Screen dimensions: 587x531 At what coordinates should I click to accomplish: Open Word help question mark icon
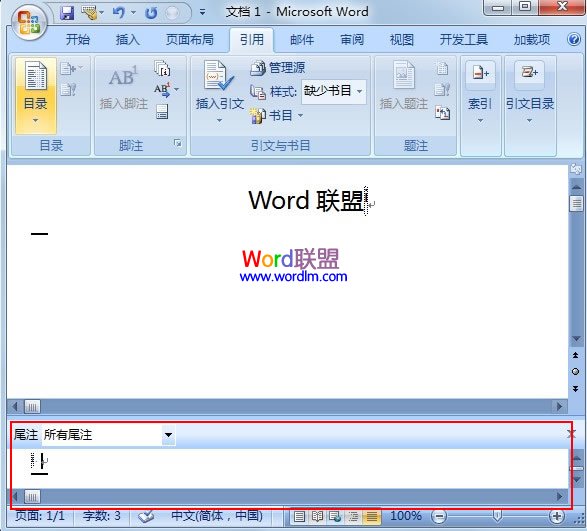coord(574,39)
